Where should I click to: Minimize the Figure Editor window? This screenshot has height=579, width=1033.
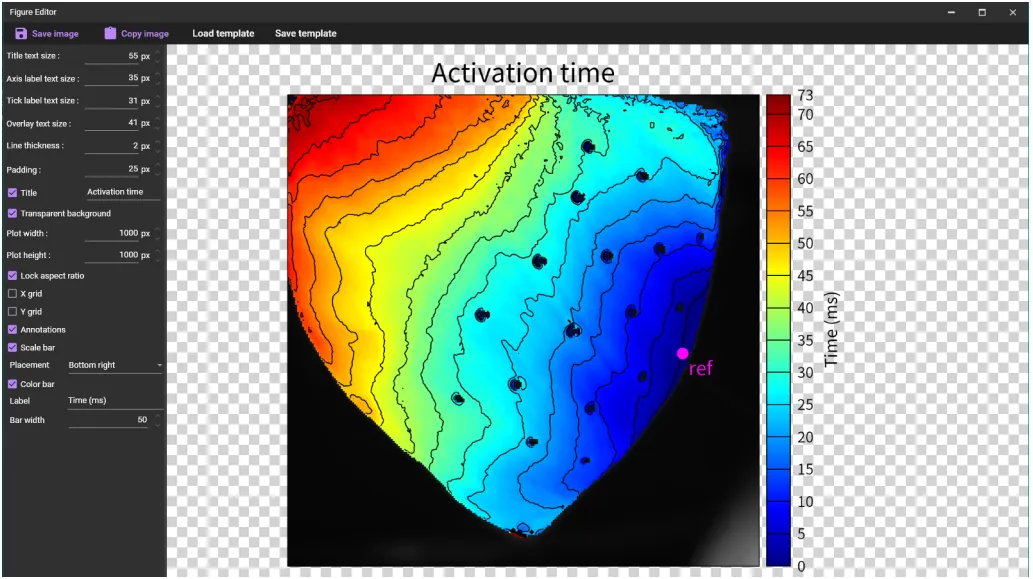click(x=950, y=12)
